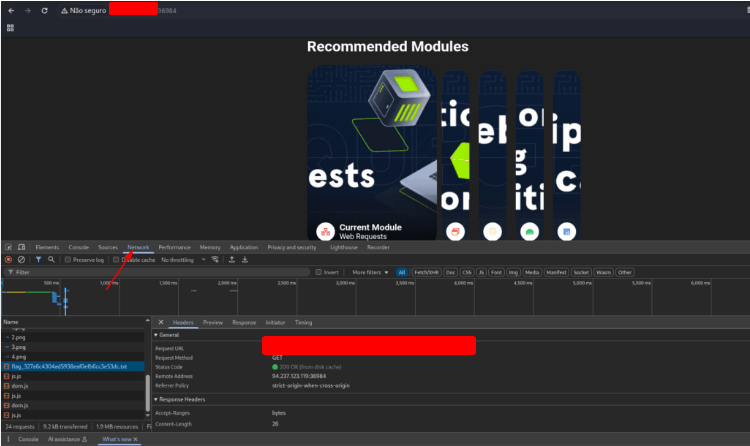Click the network filter funnel icon
The image size is (750, 446).
pos(38,259)
